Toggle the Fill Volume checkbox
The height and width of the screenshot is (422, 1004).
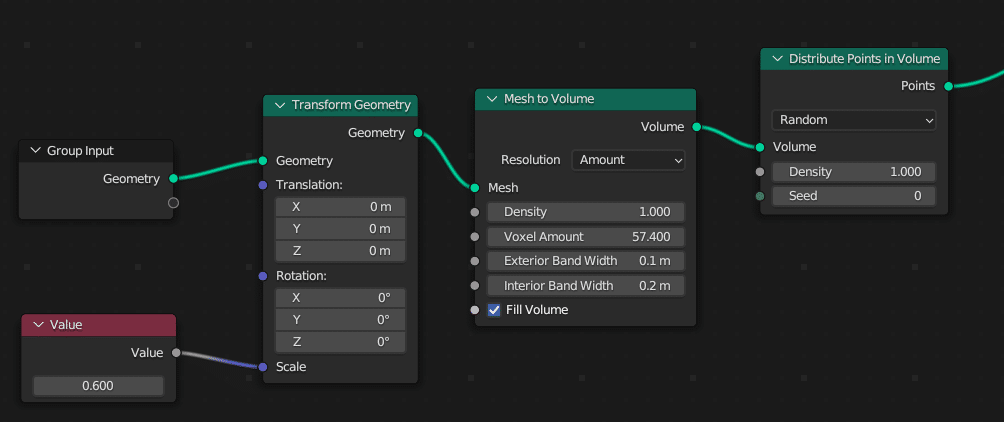[494, 310]
